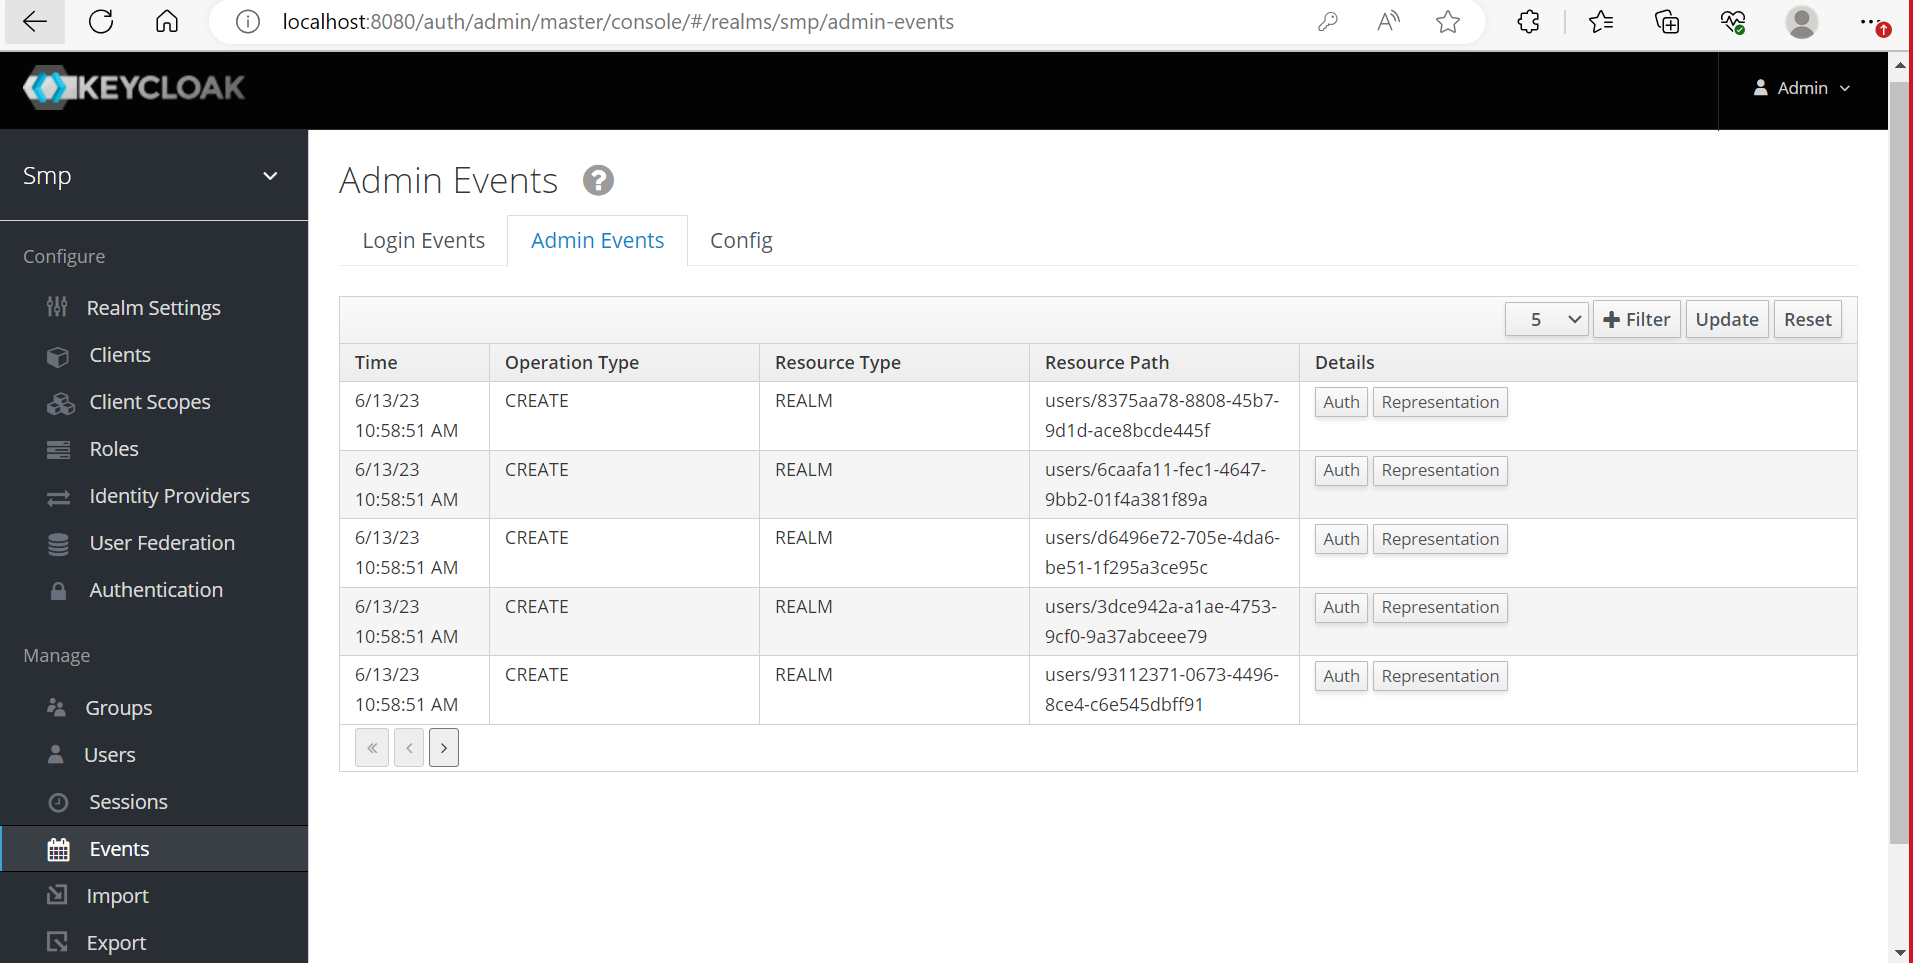
Task: Open the Client Scopes section
Action: (x=60, y=402)
